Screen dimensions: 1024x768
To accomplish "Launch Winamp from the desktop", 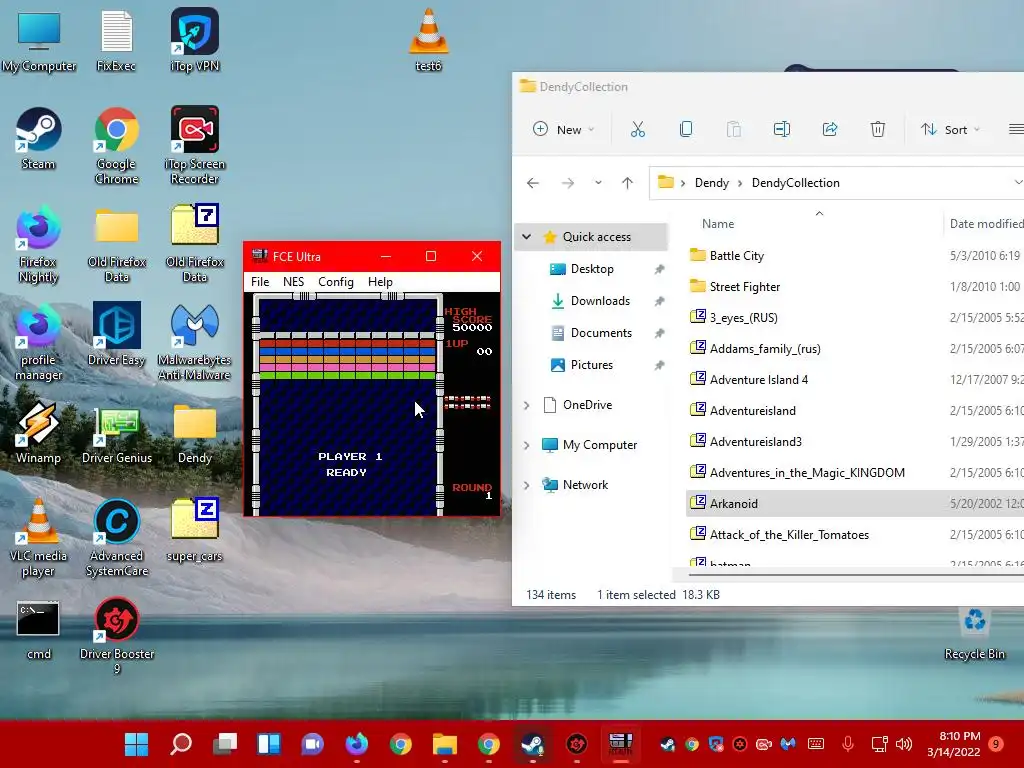I will coord(39,432).
